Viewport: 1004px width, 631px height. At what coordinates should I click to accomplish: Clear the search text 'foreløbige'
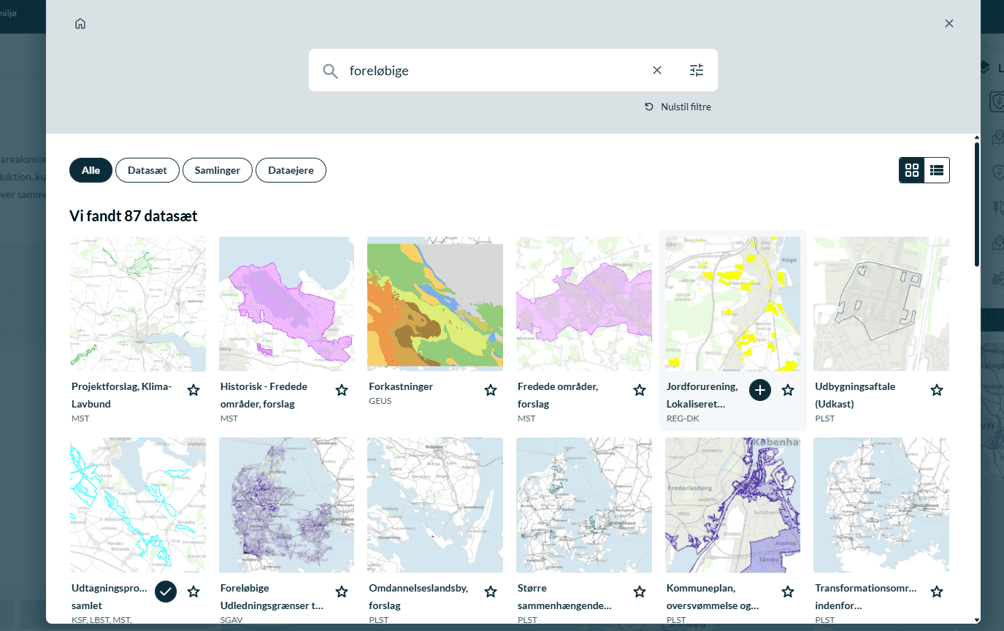coord(657,70)
